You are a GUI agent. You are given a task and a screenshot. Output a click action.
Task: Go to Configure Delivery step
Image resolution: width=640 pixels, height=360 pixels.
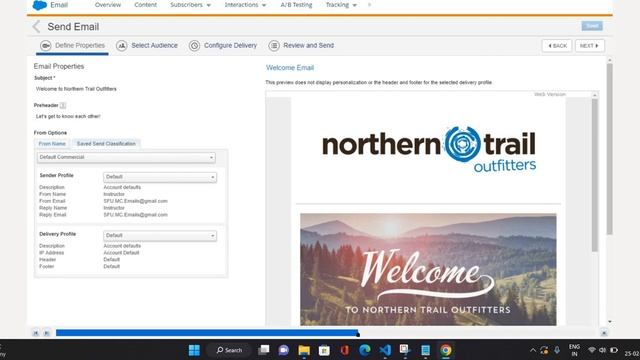[230, 45]
